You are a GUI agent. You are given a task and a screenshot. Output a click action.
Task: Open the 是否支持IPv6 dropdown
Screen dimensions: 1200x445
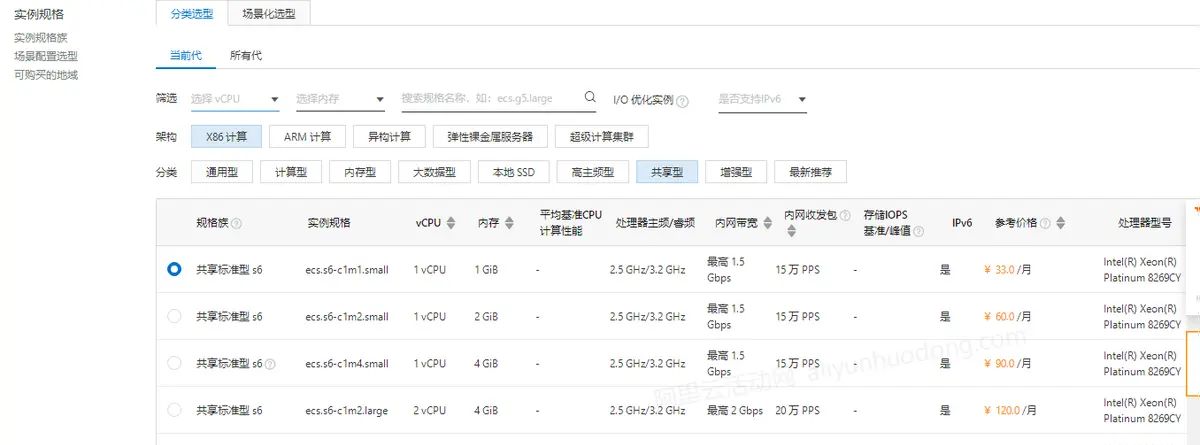(762, 100)
